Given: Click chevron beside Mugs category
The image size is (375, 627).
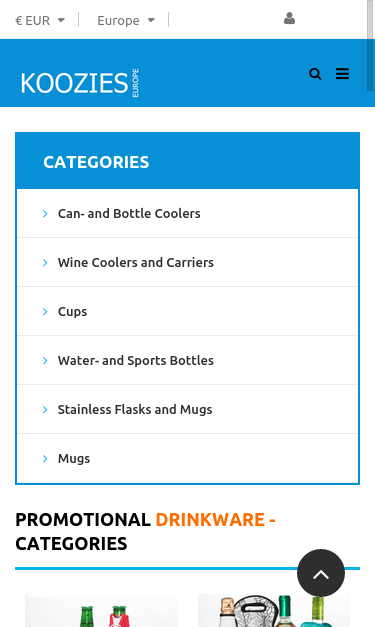Looking at the screenshot, I should [x=45, y=459].
